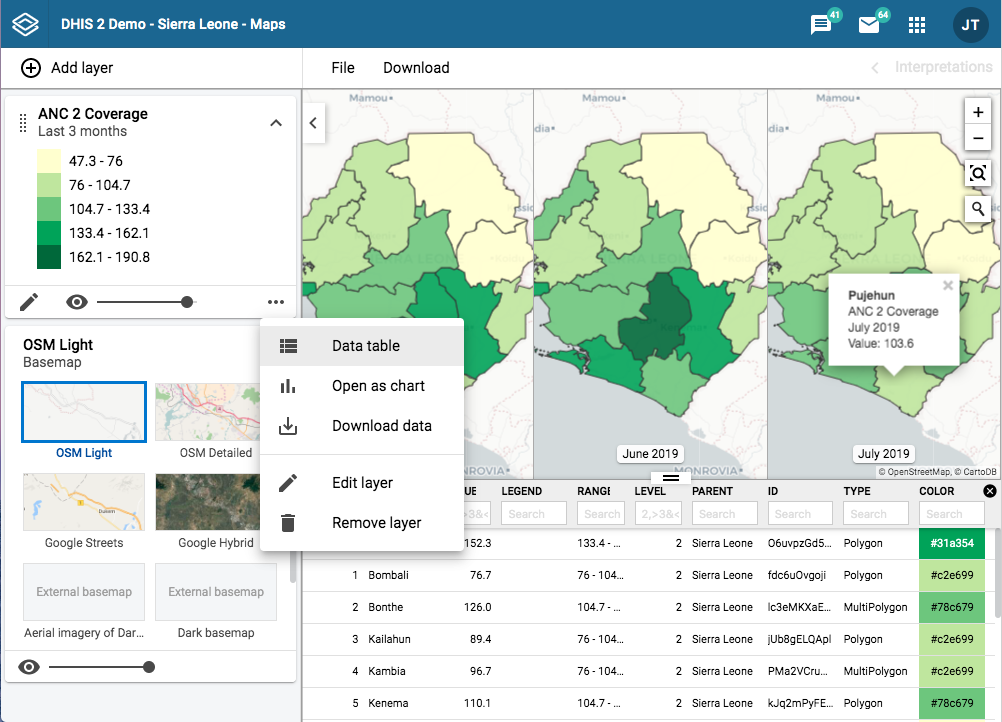The height and width of the screenshot is (722, 1002).
Task: Open the messages icon with 41 badge
Action: 821,25
